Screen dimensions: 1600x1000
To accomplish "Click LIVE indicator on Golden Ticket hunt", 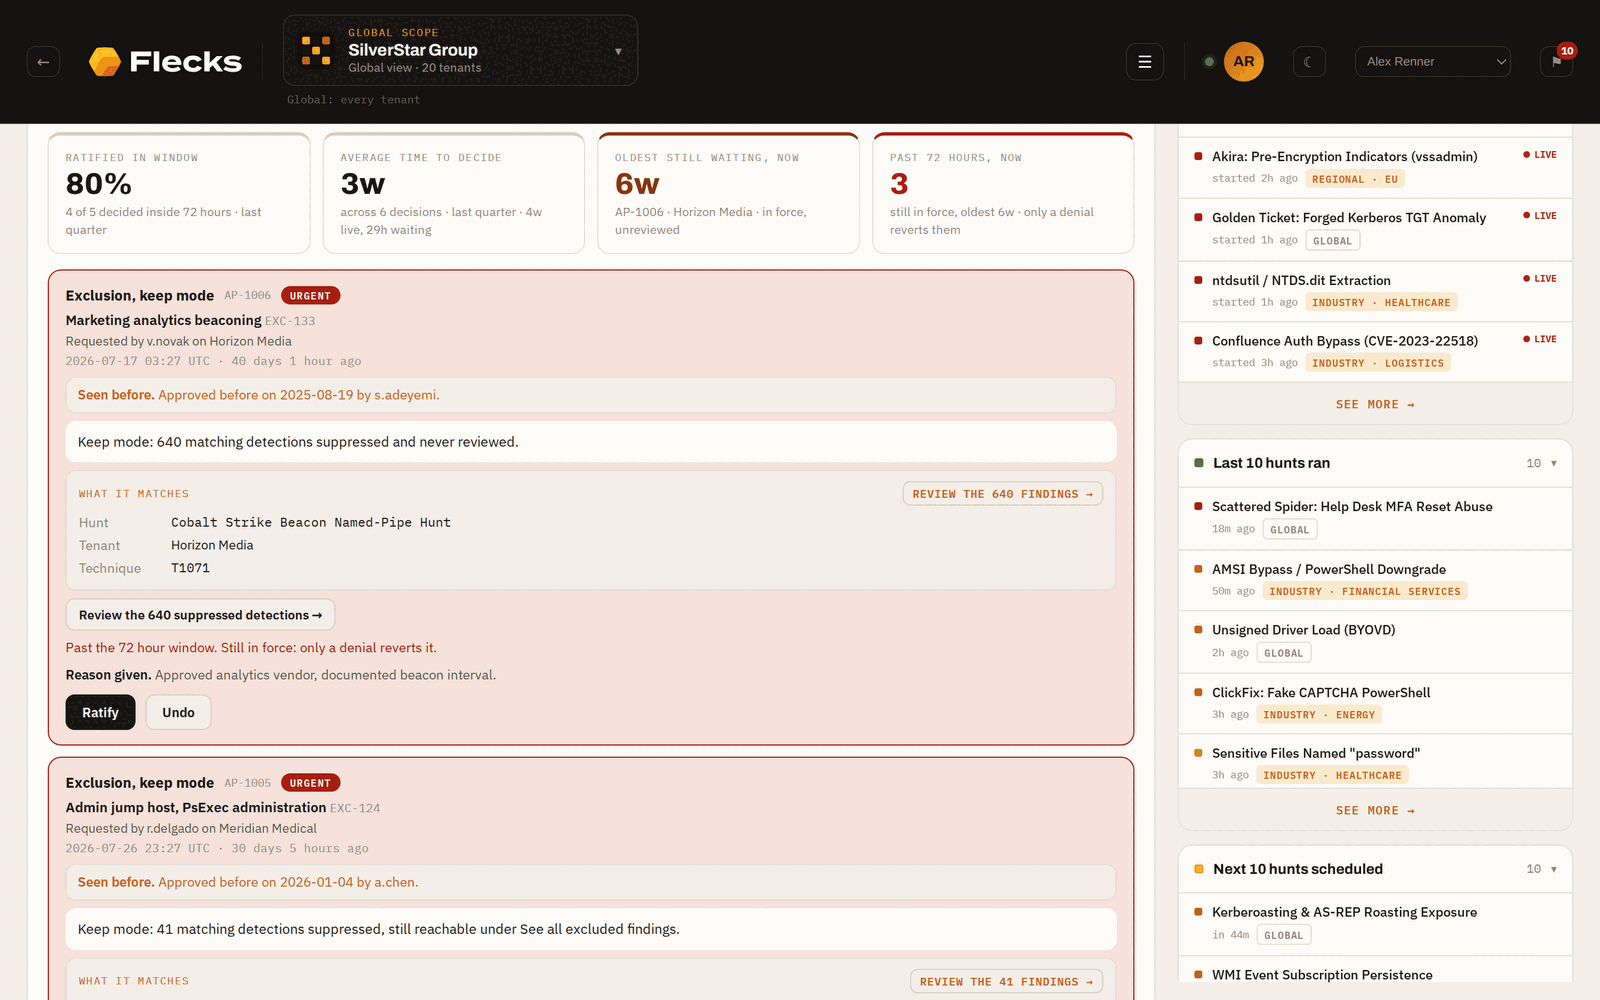I will click(1540, 216).
